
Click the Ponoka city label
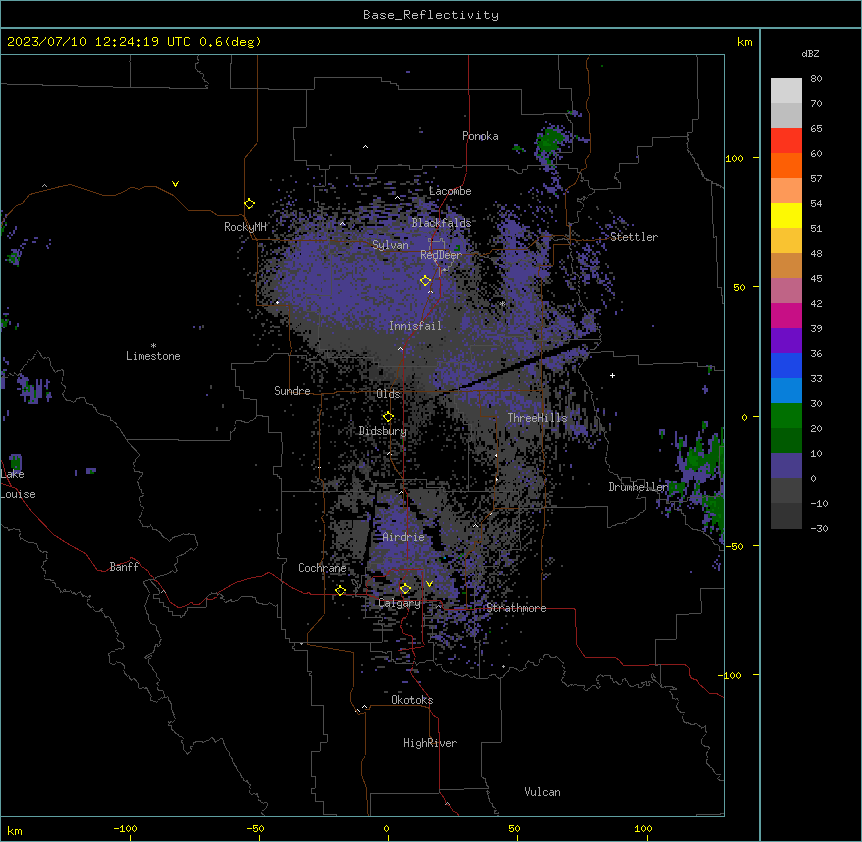[480, 136]
